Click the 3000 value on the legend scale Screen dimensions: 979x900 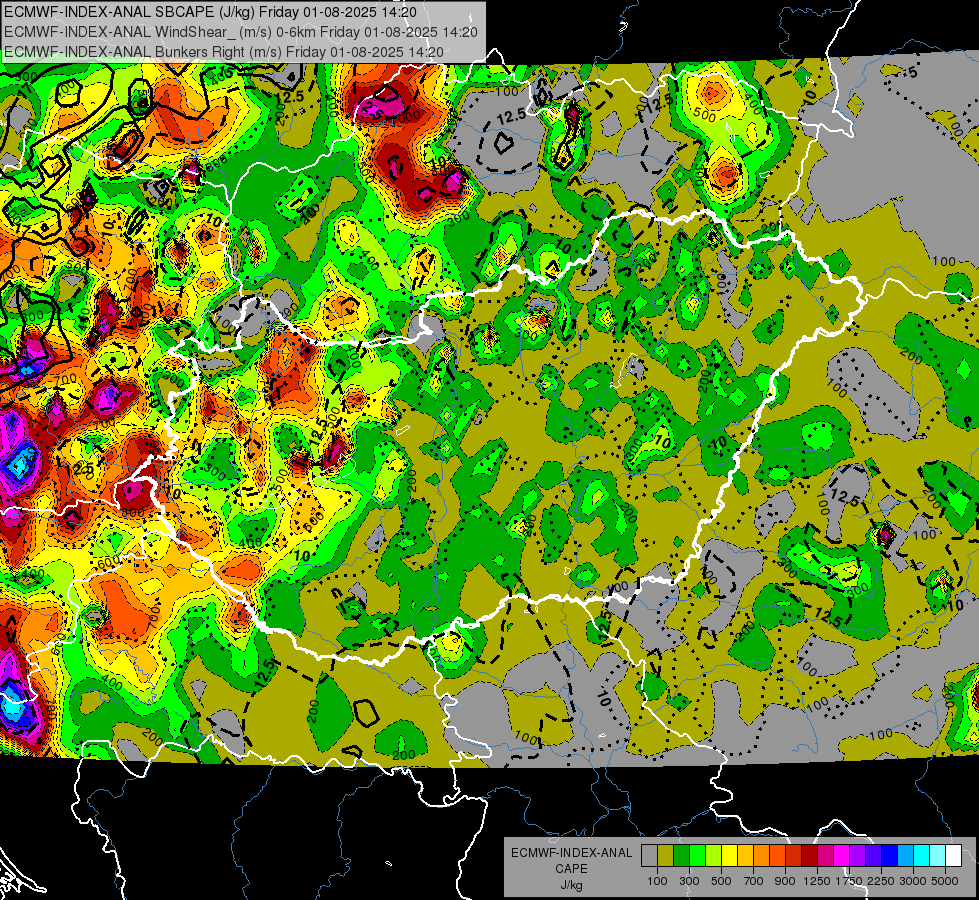click(x=913, y=881)
